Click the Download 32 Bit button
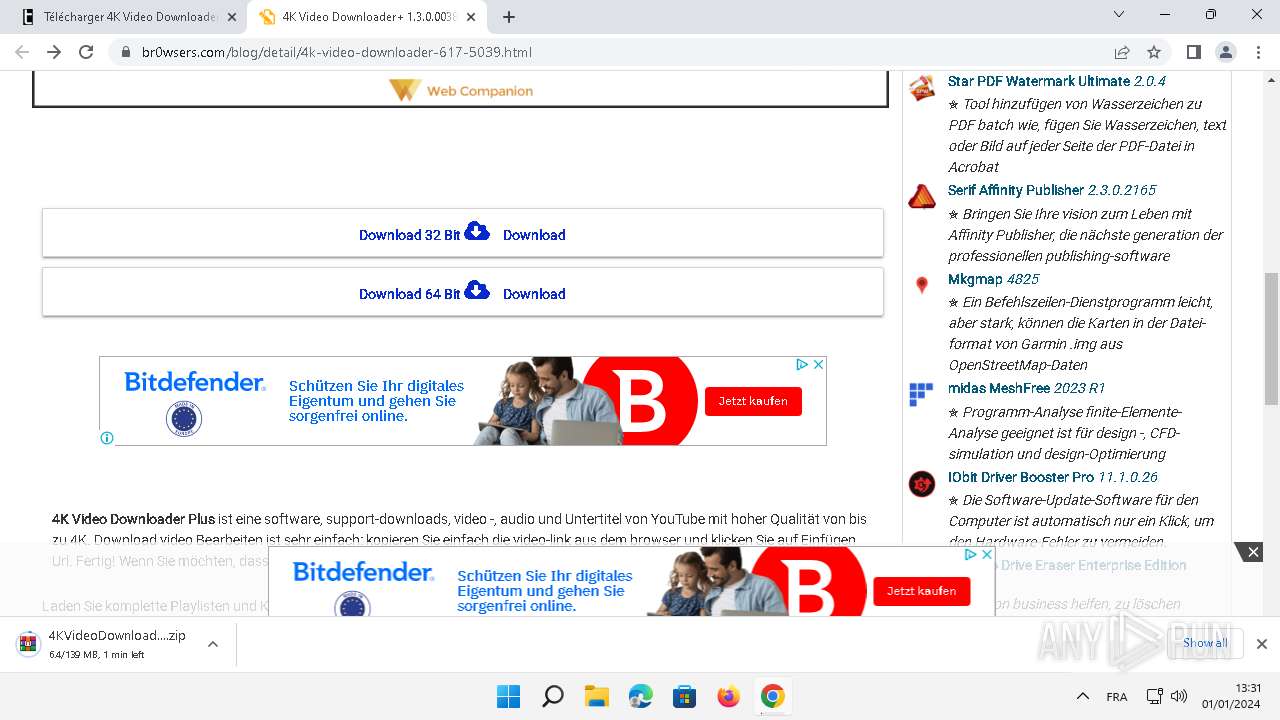This screenshot has height=720, width=1280. (462, 233)
